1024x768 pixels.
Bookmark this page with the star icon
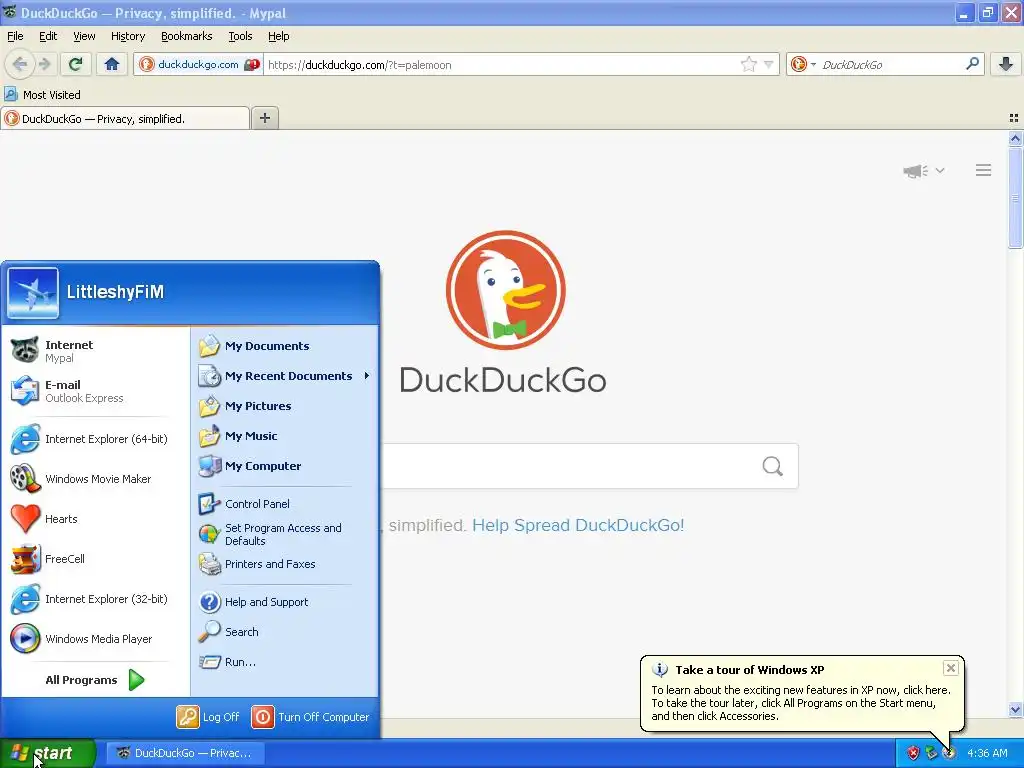pos(748,64)
